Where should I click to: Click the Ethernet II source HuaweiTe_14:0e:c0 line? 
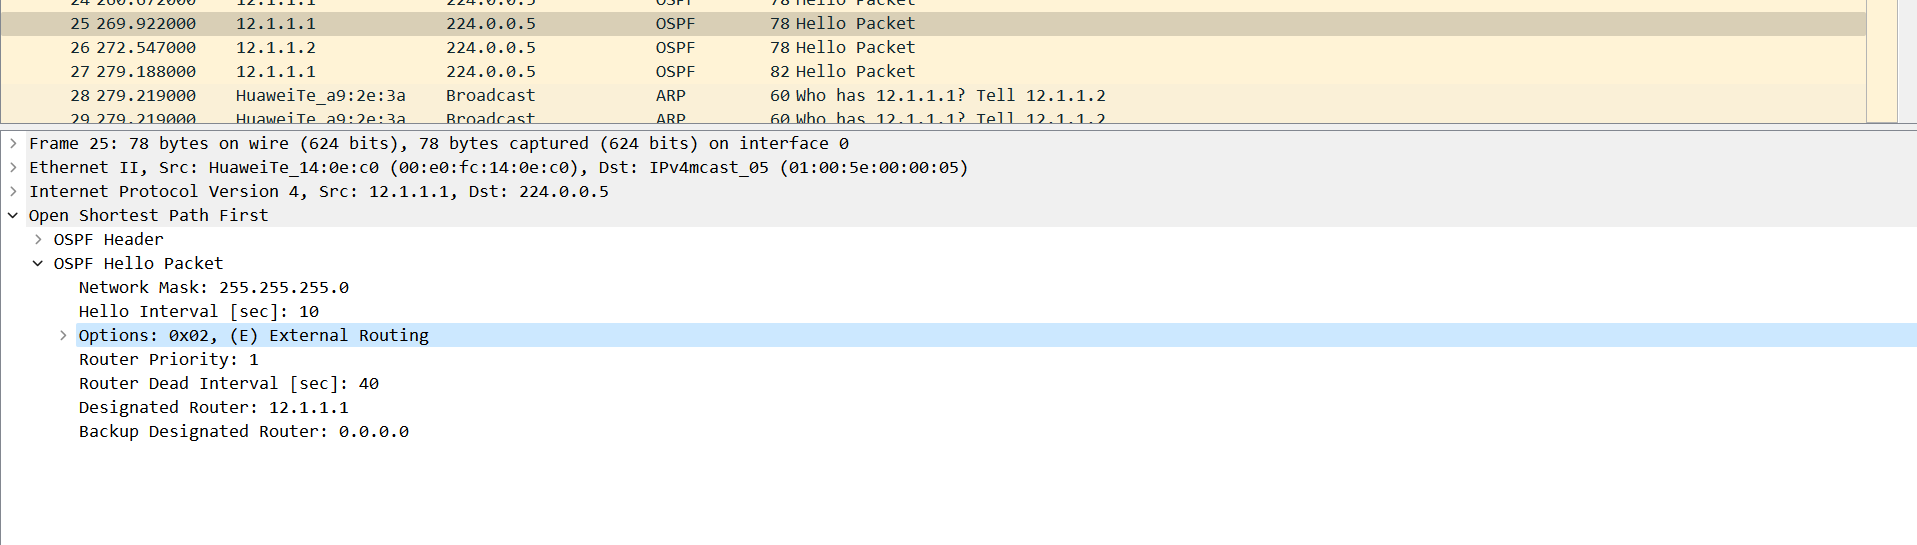(498, 168)
